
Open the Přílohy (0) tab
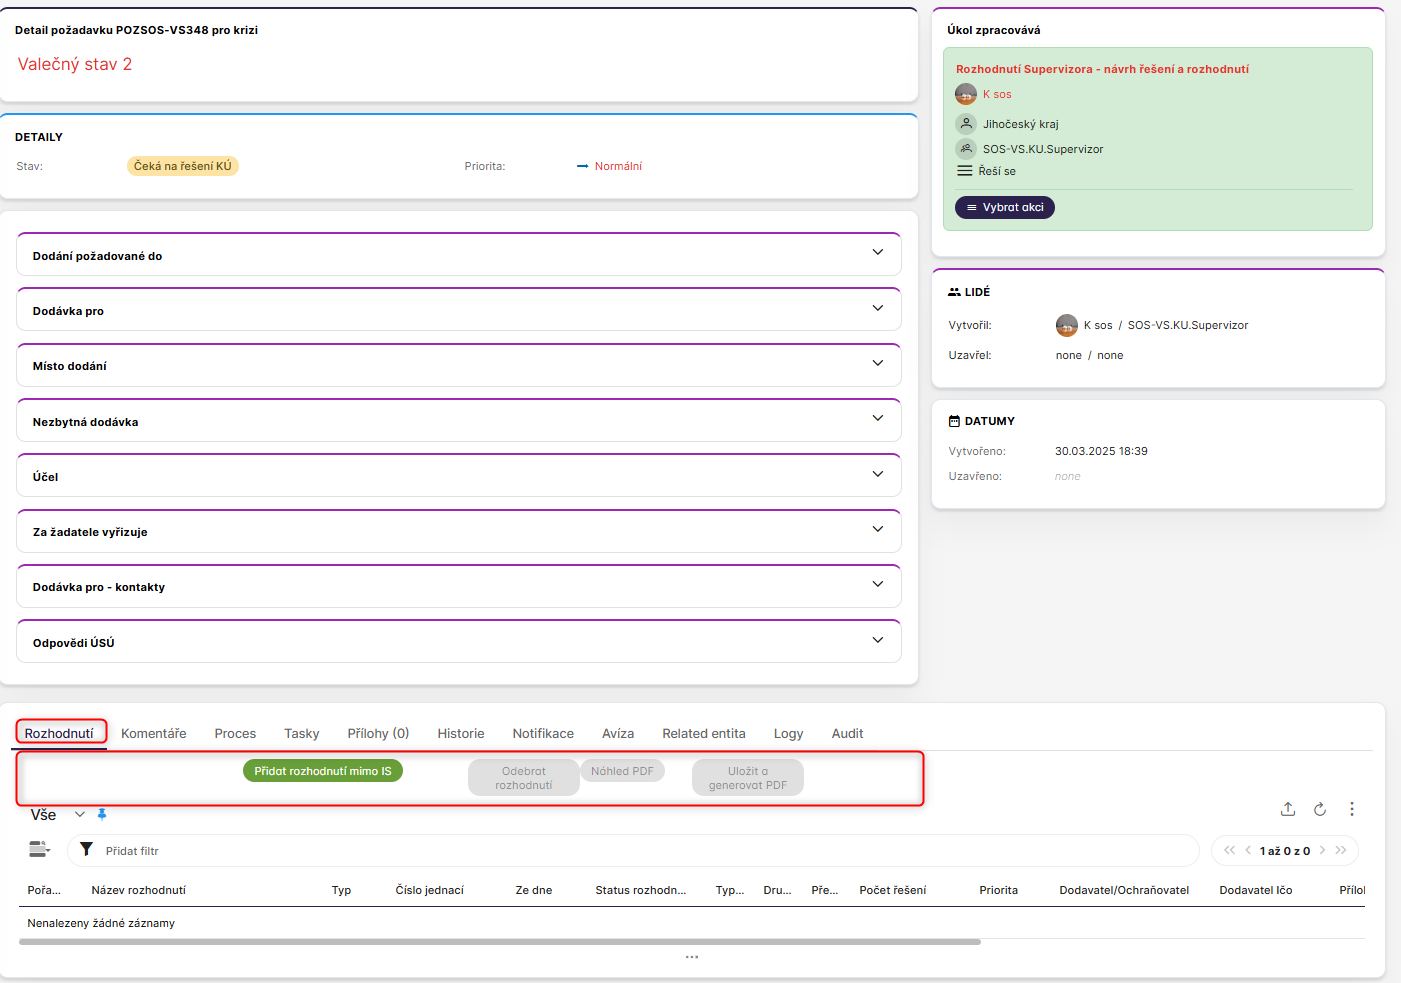(x=378, y=733)
